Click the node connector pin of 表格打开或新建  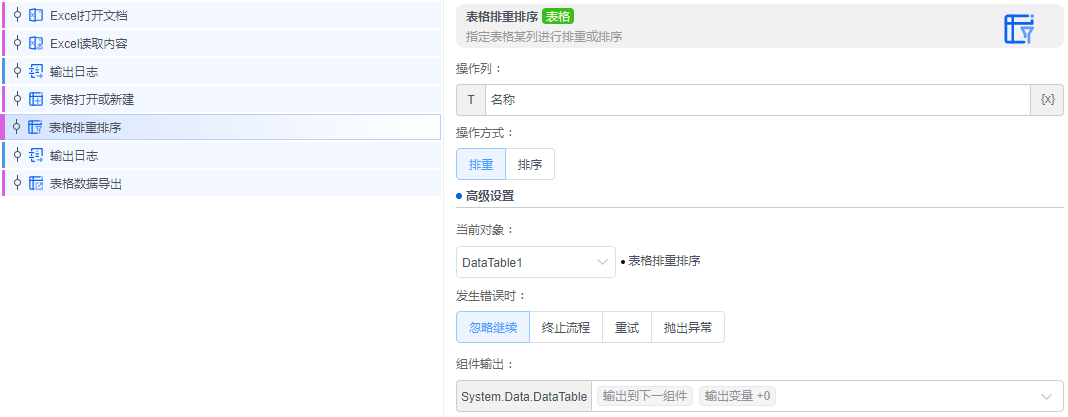point(18,99)
